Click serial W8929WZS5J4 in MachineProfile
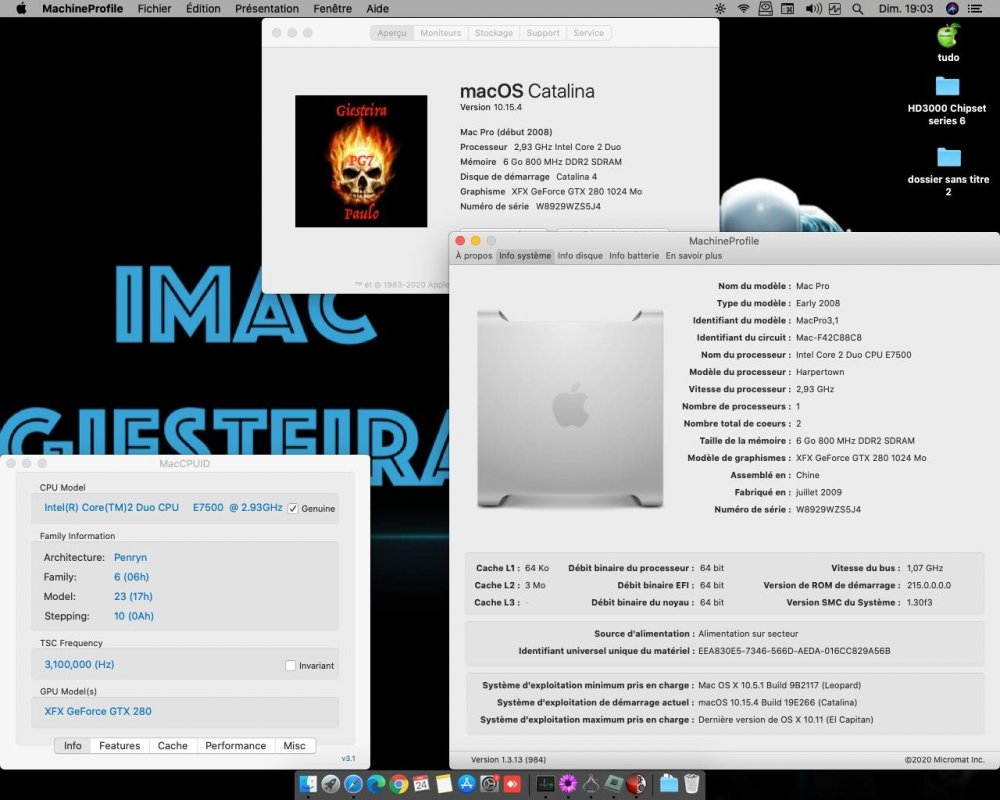Viewport: 1000px width, 800px height. 828,509
